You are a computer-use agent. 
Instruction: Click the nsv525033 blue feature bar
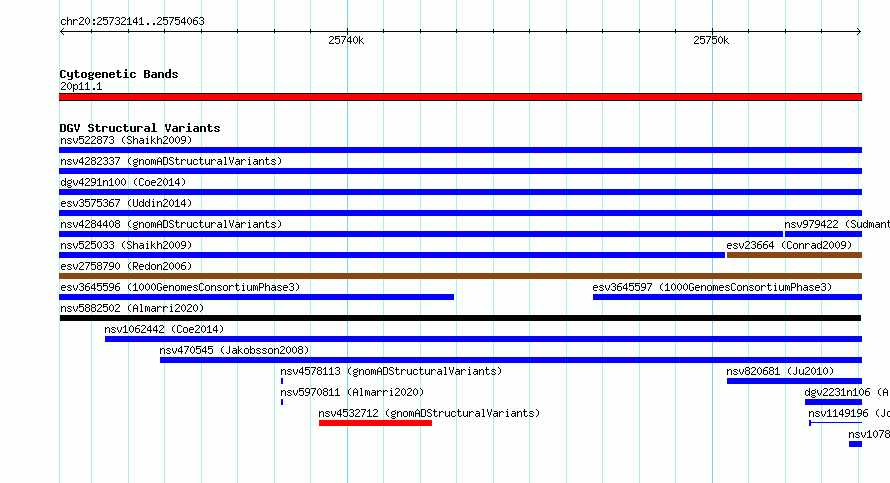click(x=392, y=255)
